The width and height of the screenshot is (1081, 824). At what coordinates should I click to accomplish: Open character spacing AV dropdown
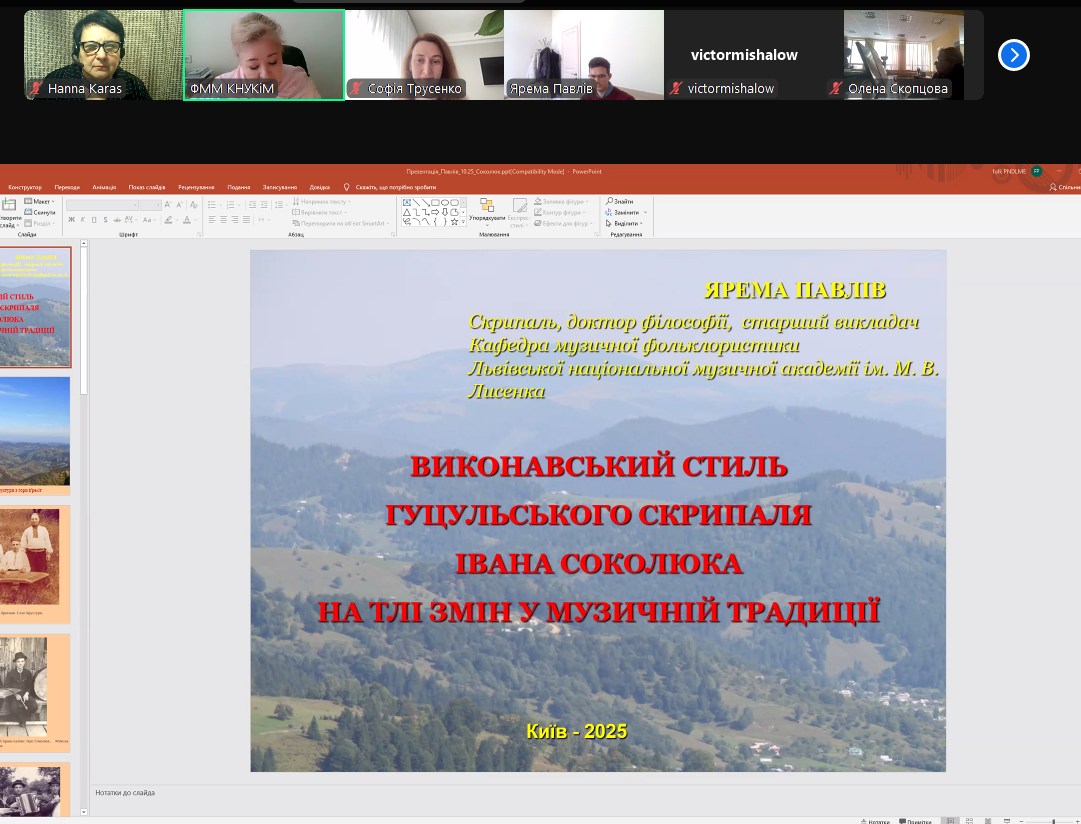pos(130,220)
